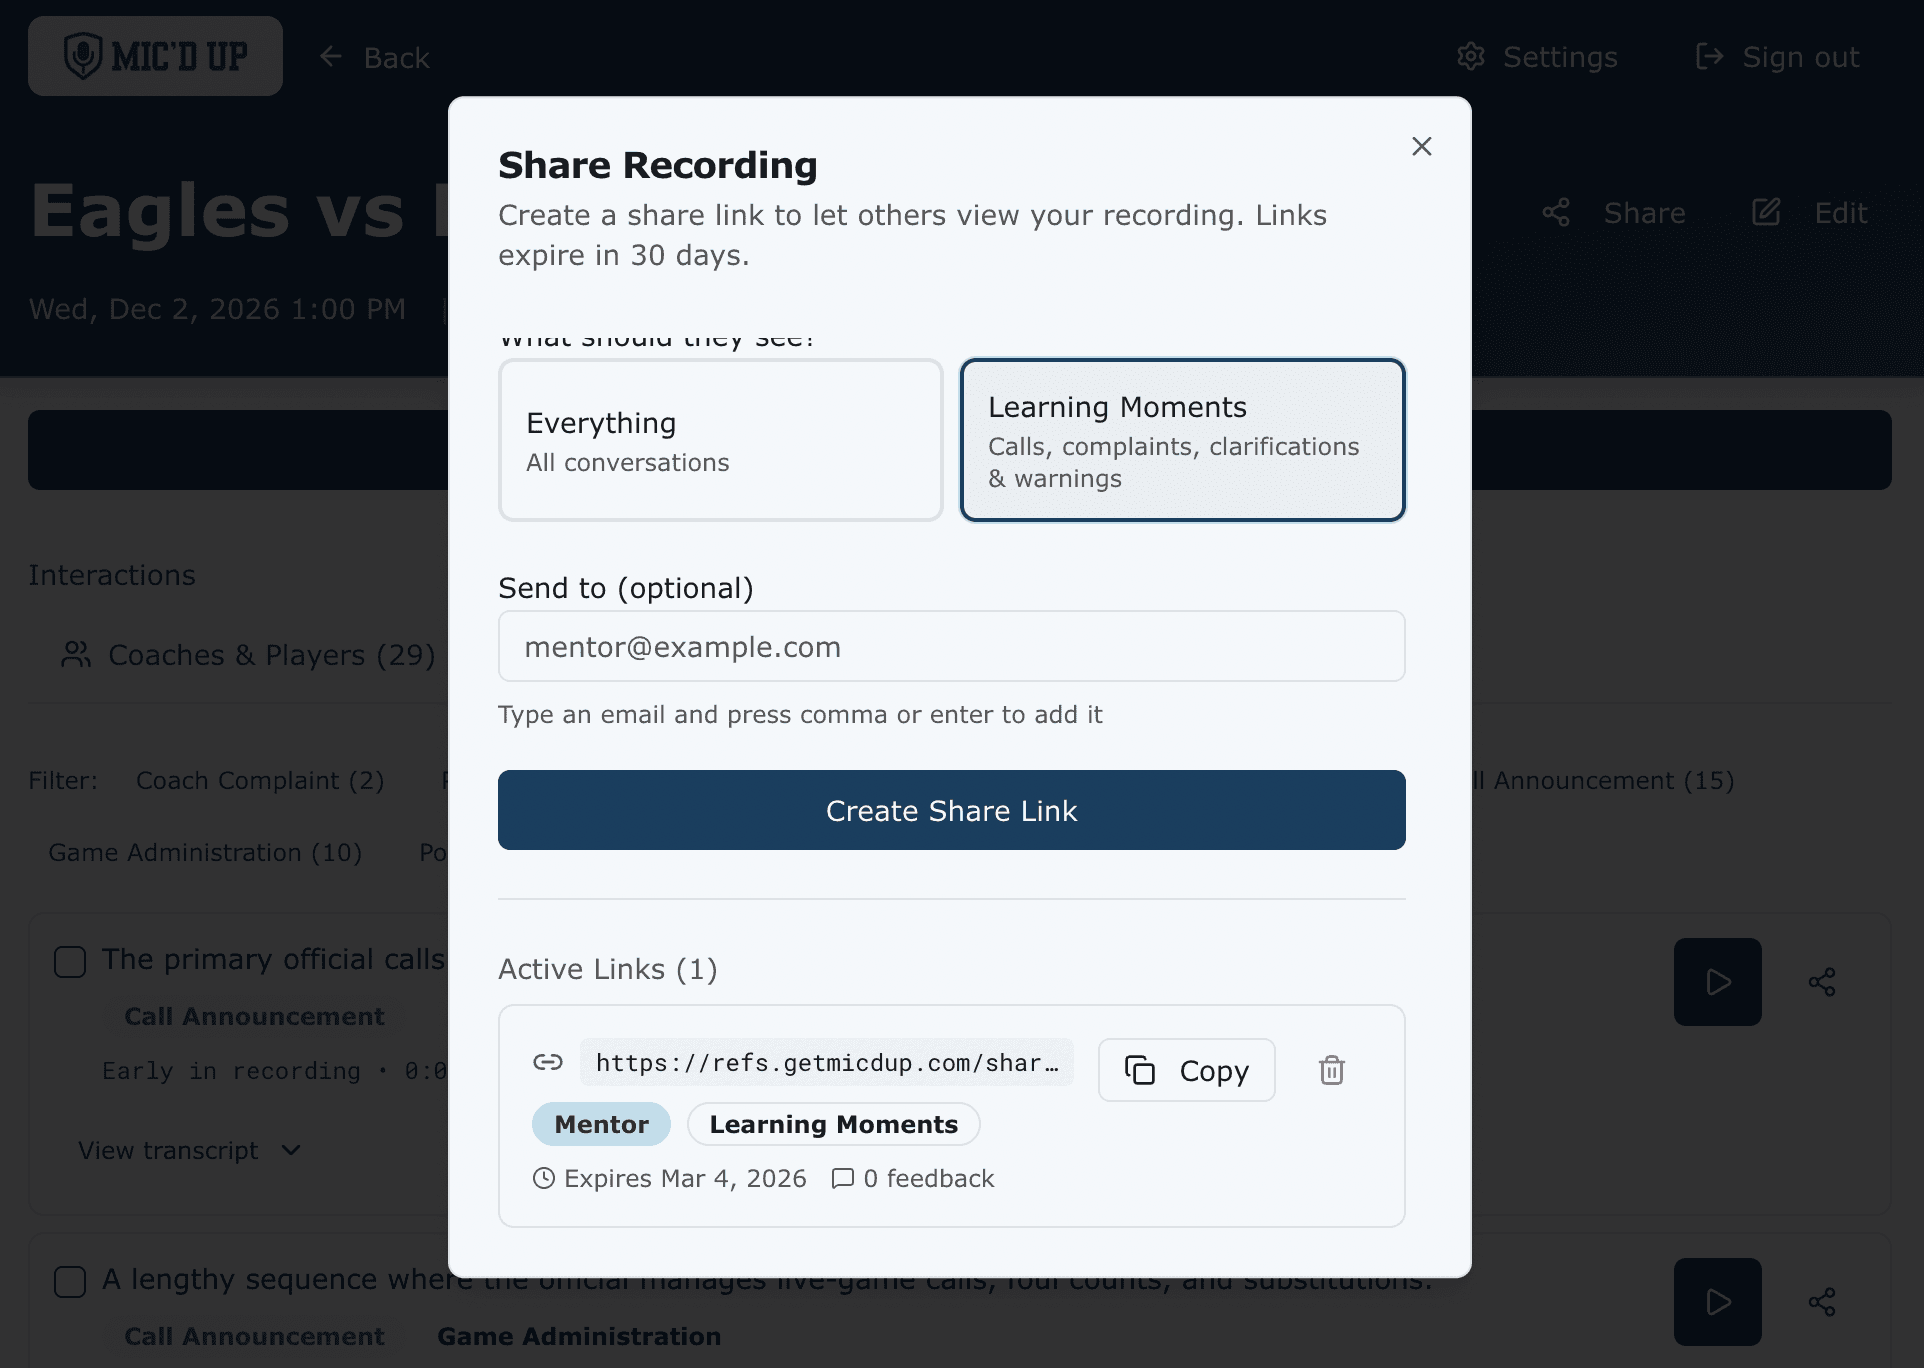Click the Copy link button

[x=1186, y=1070]
